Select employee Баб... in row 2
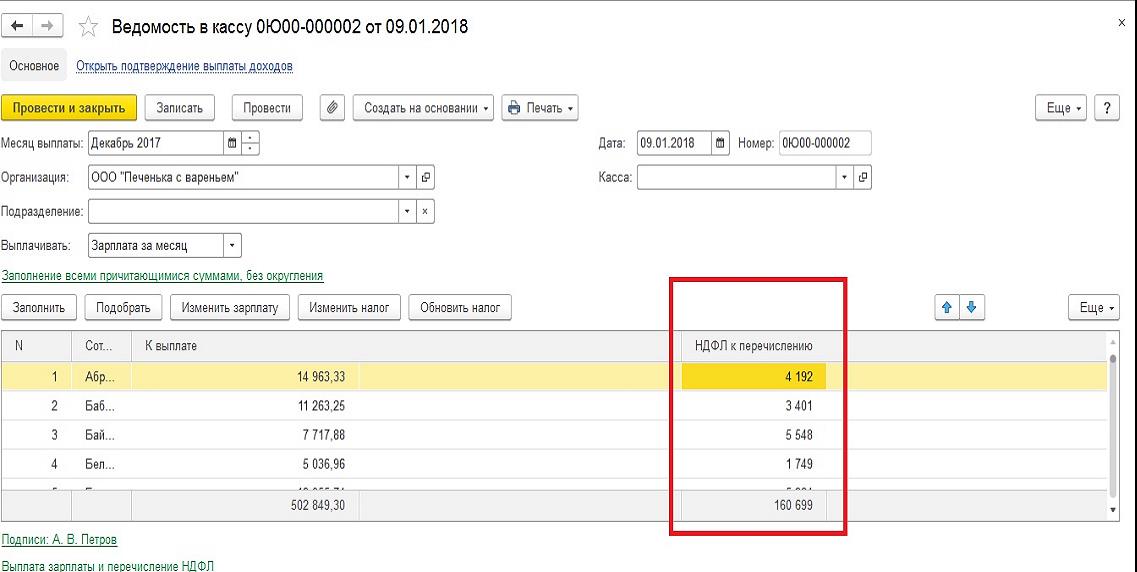The height and width of the screenshot is (572, 1137). point(102,406)
